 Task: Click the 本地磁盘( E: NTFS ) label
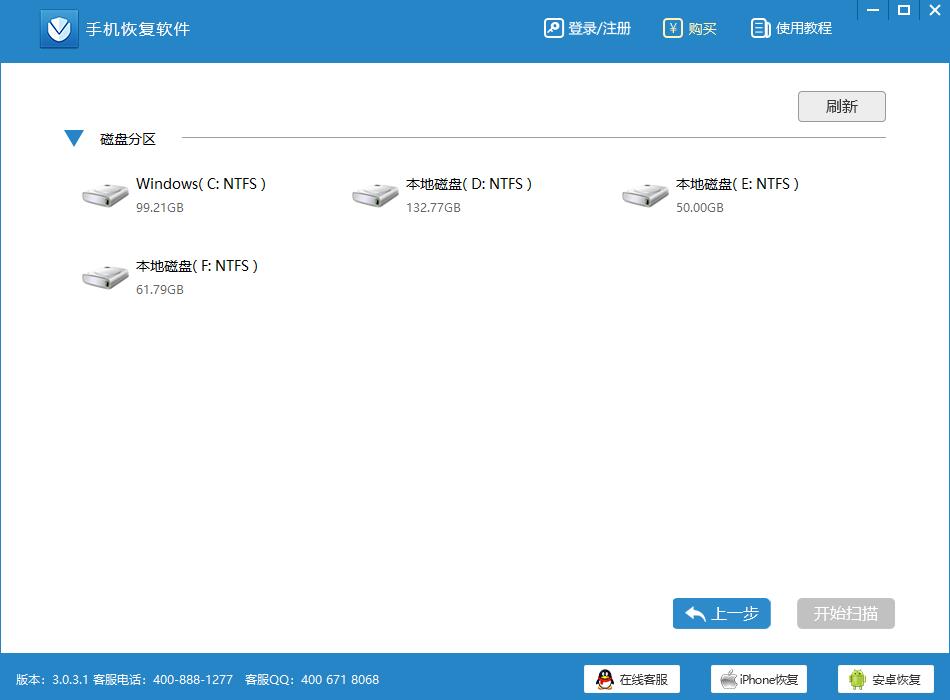point(737,184)
